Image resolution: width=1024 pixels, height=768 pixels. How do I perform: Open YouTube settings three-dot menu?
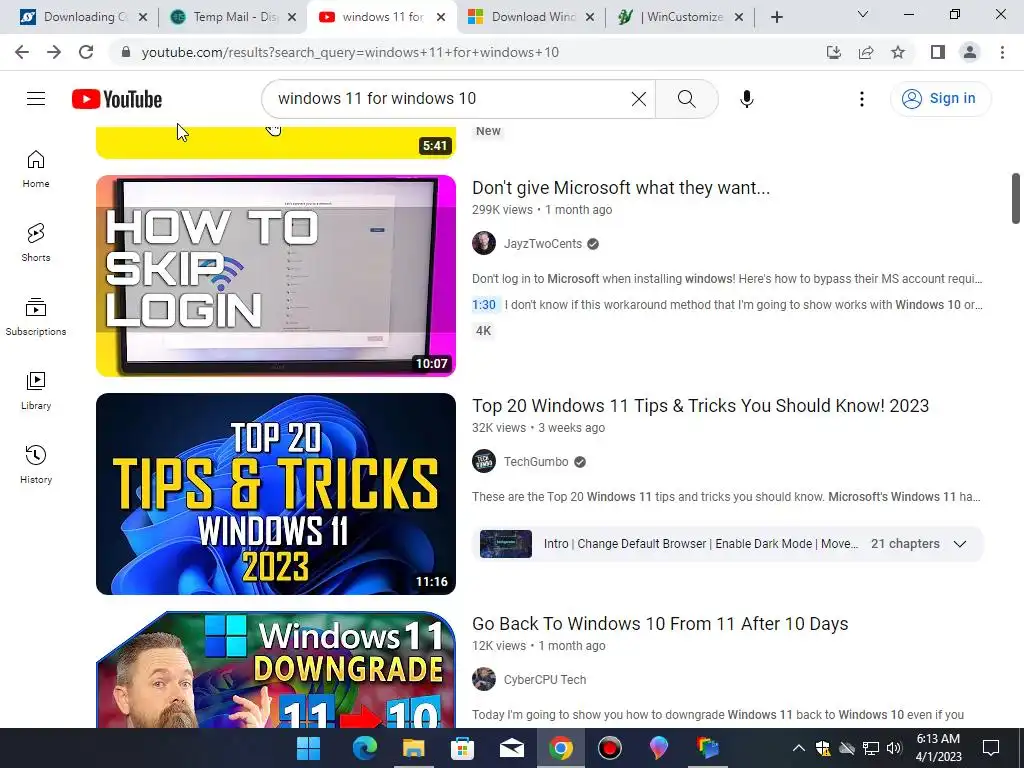[x=862, y=99]
